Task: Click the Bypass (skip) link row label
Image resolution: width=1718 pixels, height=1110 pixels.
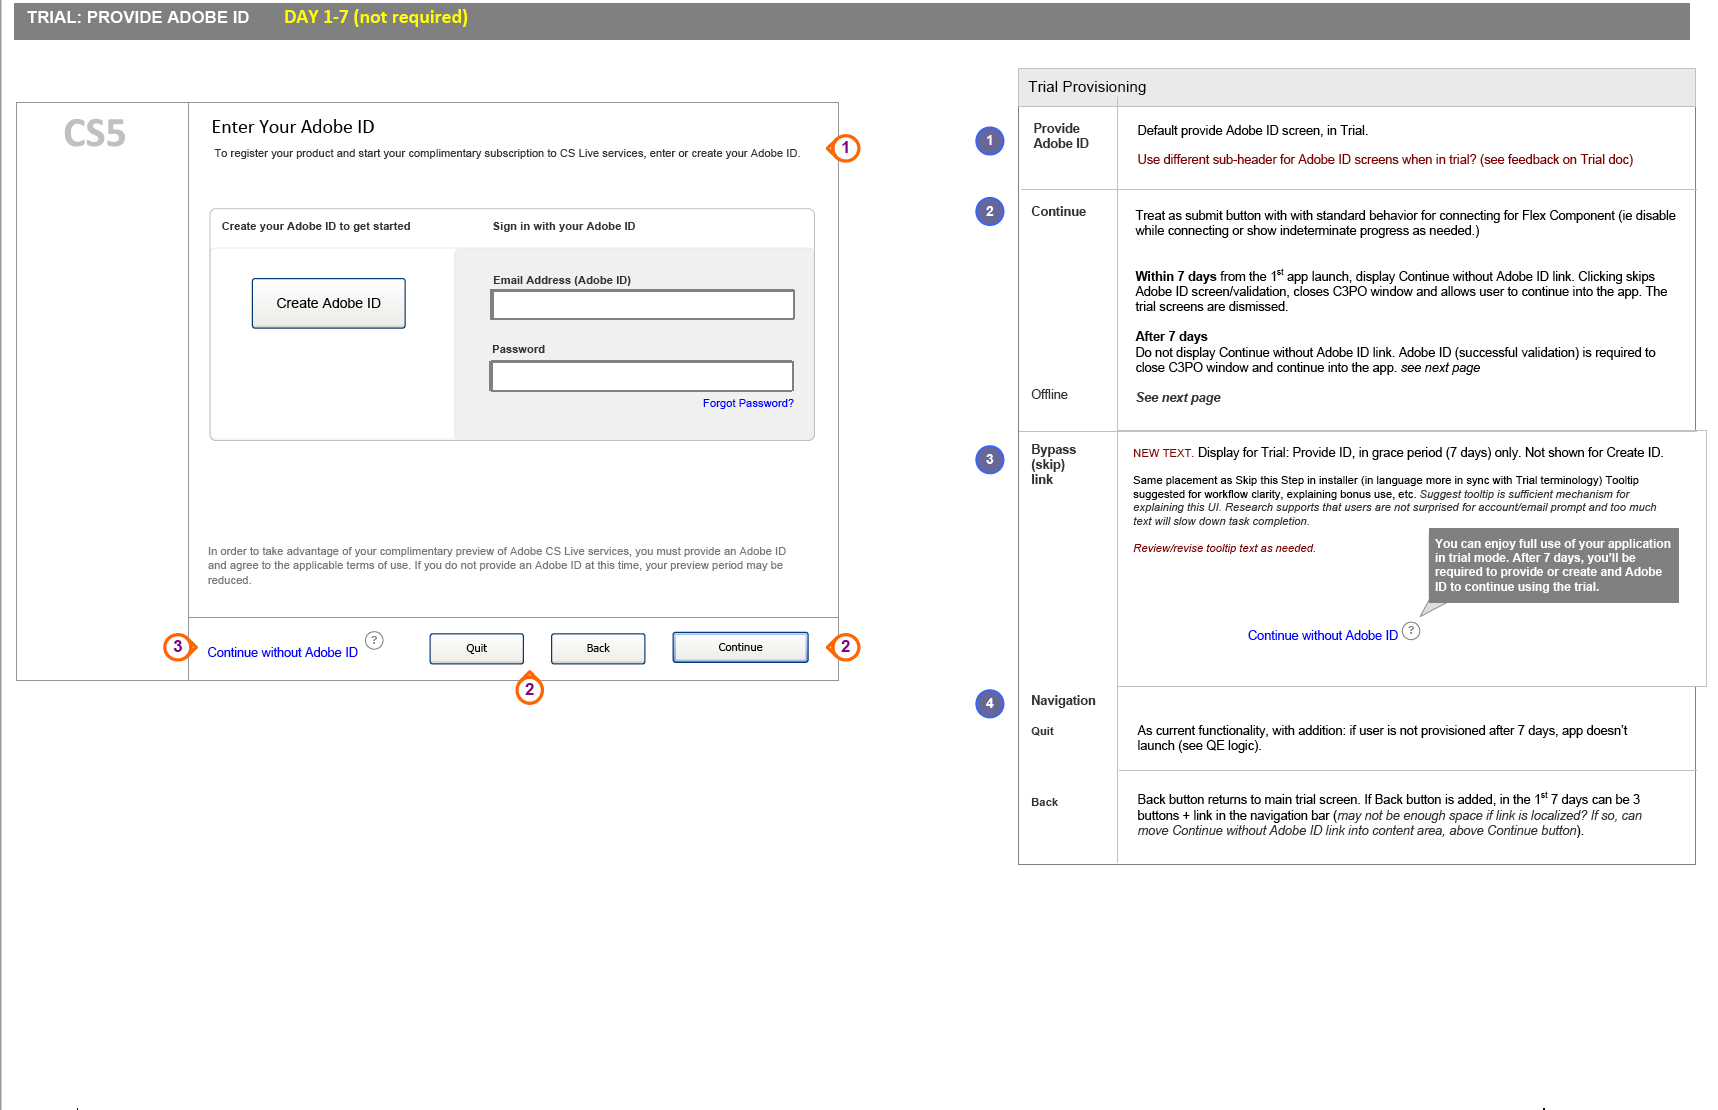Action: (x=1053, y=464)
